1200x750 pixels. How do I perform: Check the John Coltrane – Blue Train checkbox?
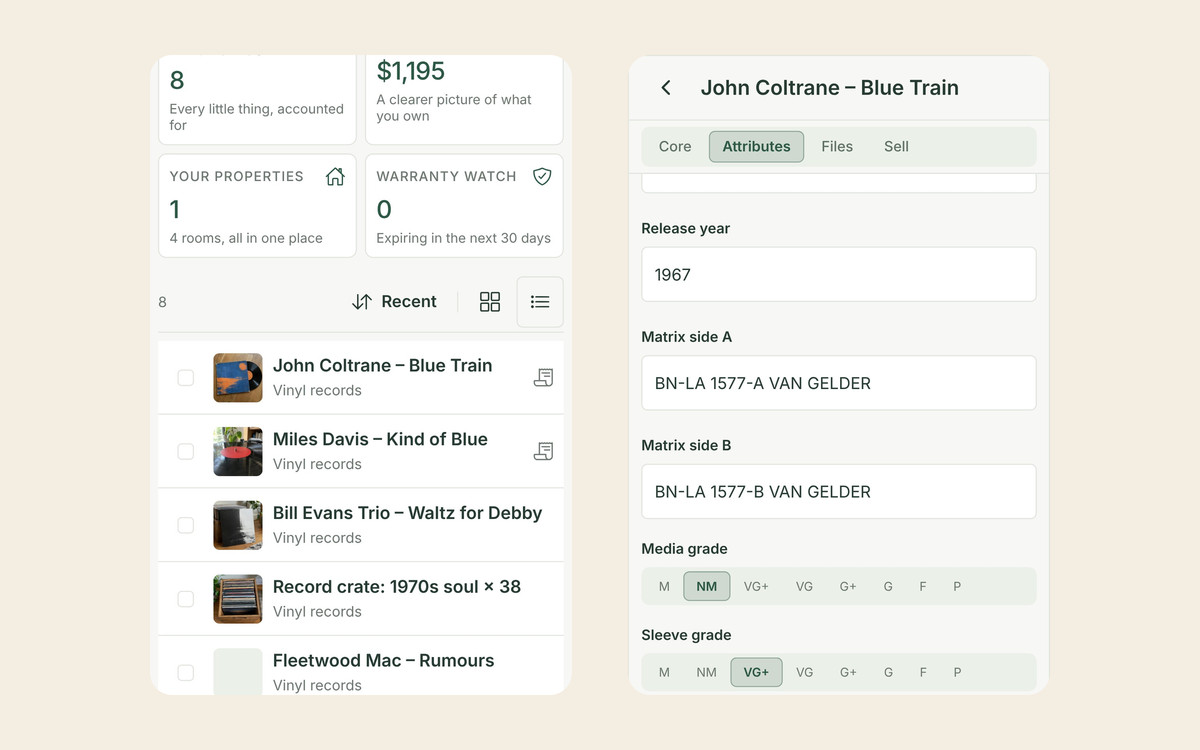click(x=186, y=378)
